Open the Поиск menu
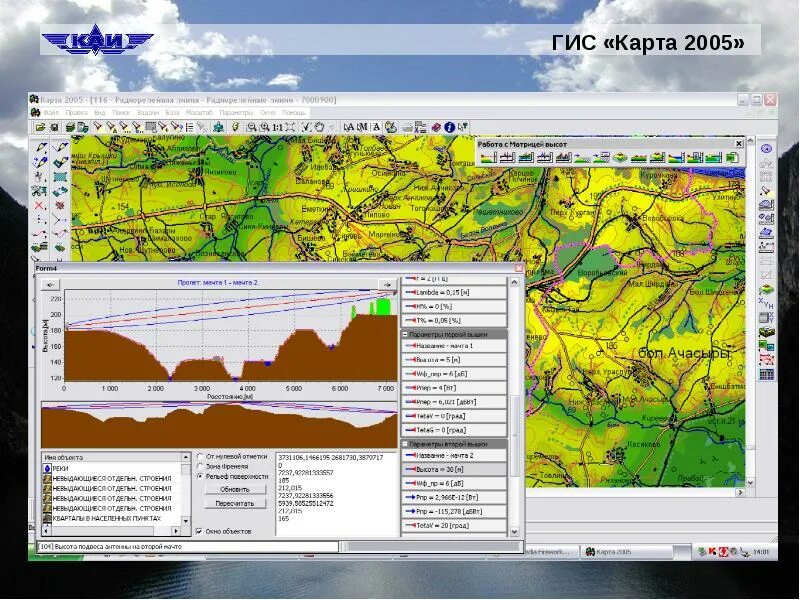This screenshot has width=800, height=600. (x=121, y=112)
